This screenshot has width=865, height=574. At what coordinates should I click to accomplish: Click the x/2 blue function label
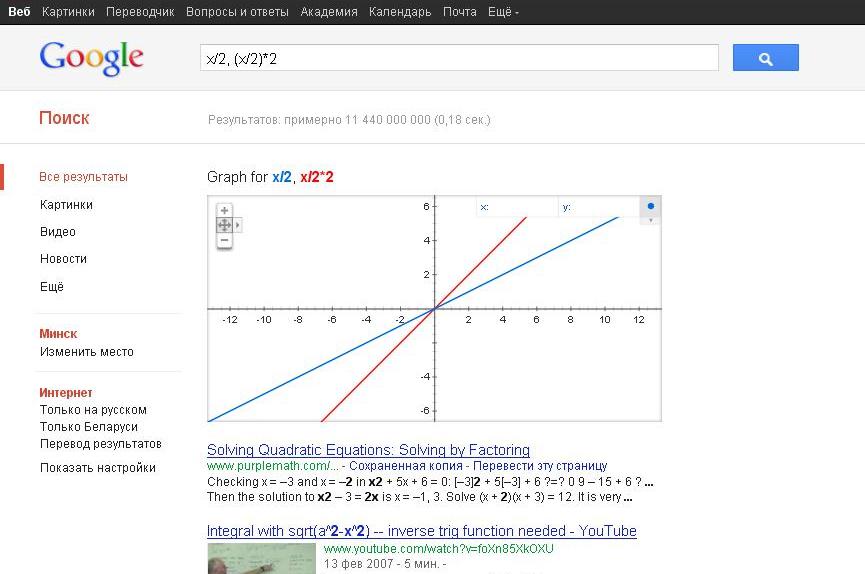(281, 177)
